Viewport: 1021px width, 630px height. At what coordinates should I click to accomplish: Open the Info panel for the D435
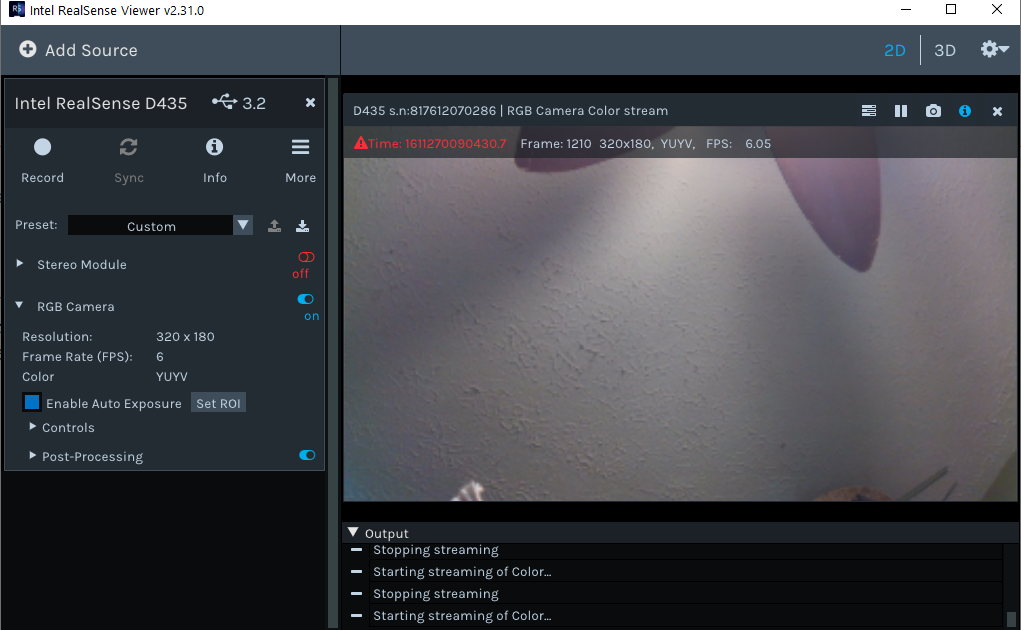pyautogui.click(x=214, y=147)
